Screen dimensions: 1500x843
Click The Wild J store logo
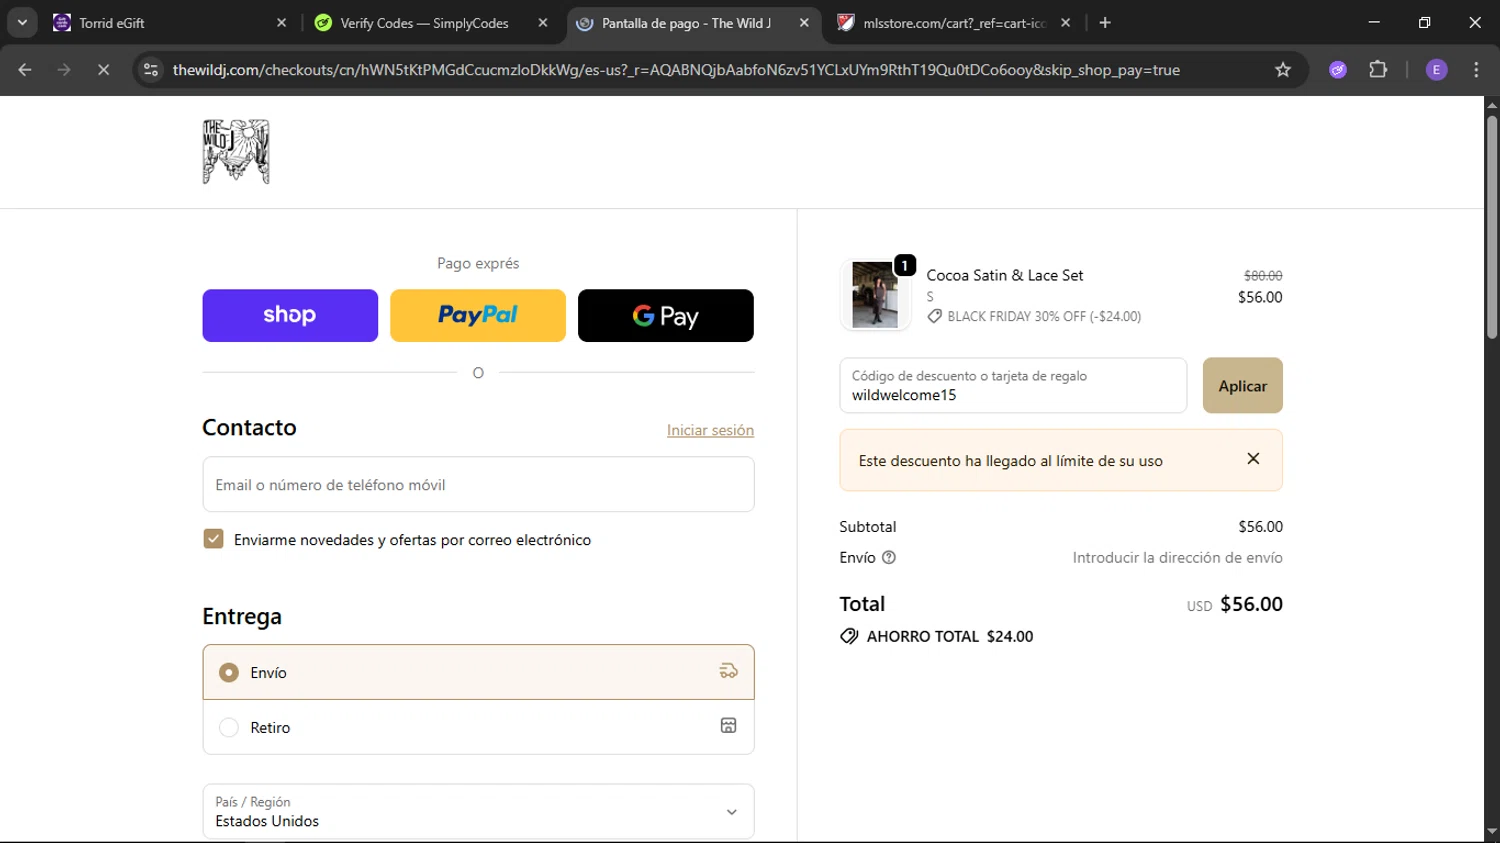(x=236, y=152)
